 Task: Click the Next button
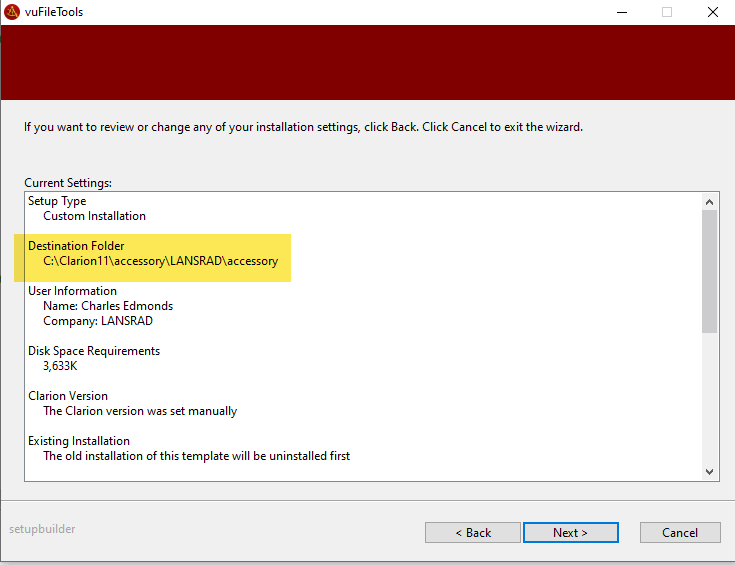570,532
